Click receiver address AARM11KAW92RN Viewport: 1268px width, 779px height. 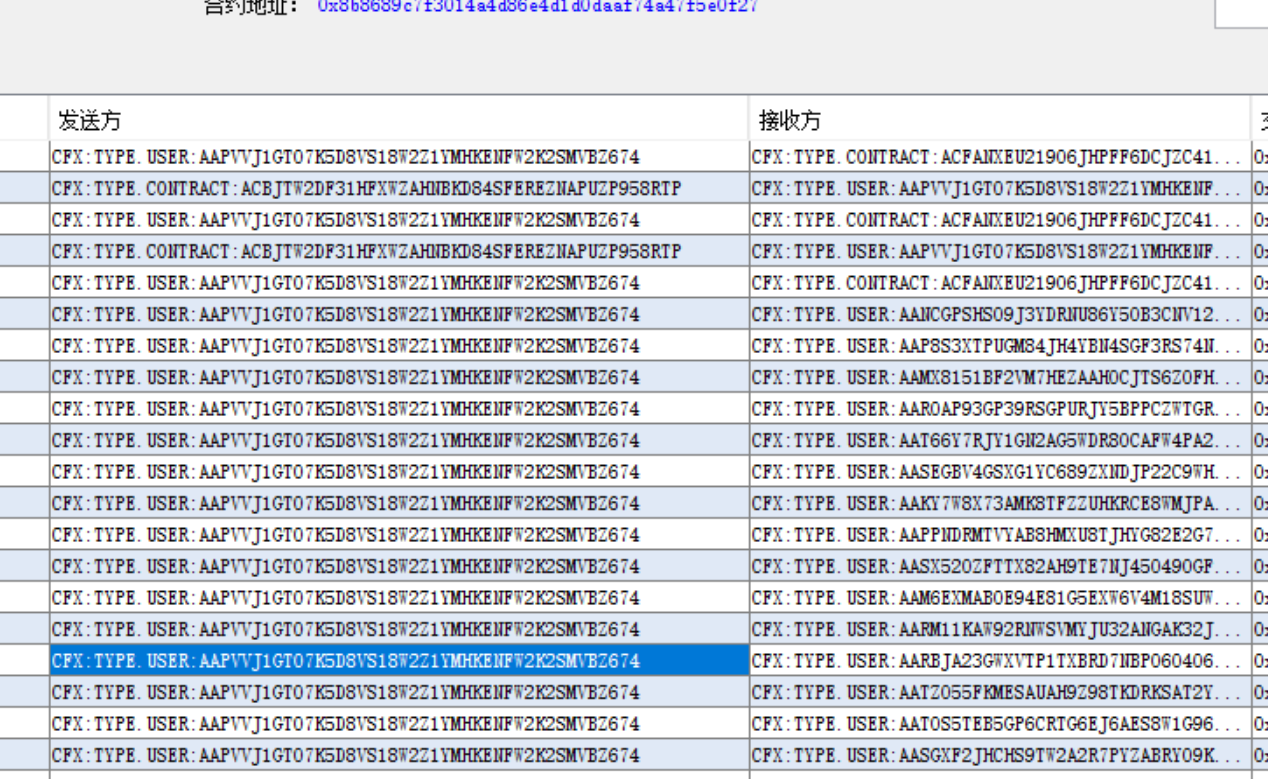(x=1000, y=629)
